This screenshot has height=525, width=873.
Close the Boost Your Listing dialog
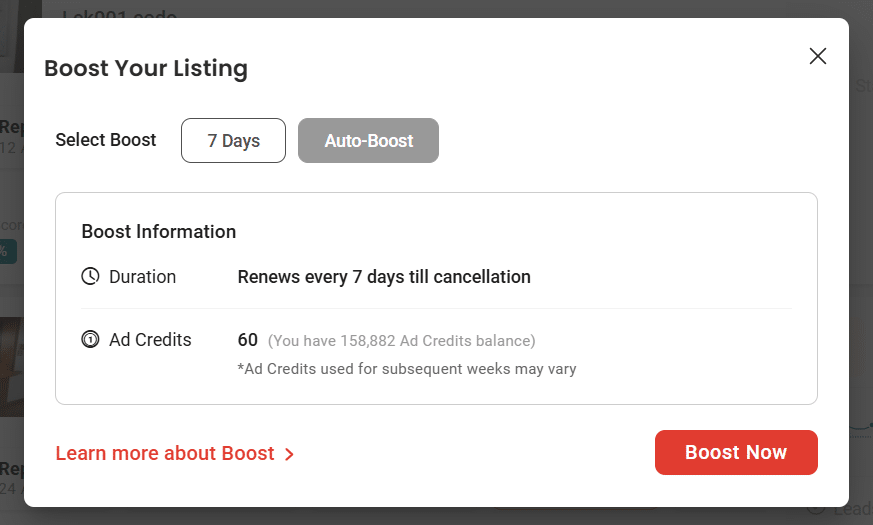pos(818,56)
